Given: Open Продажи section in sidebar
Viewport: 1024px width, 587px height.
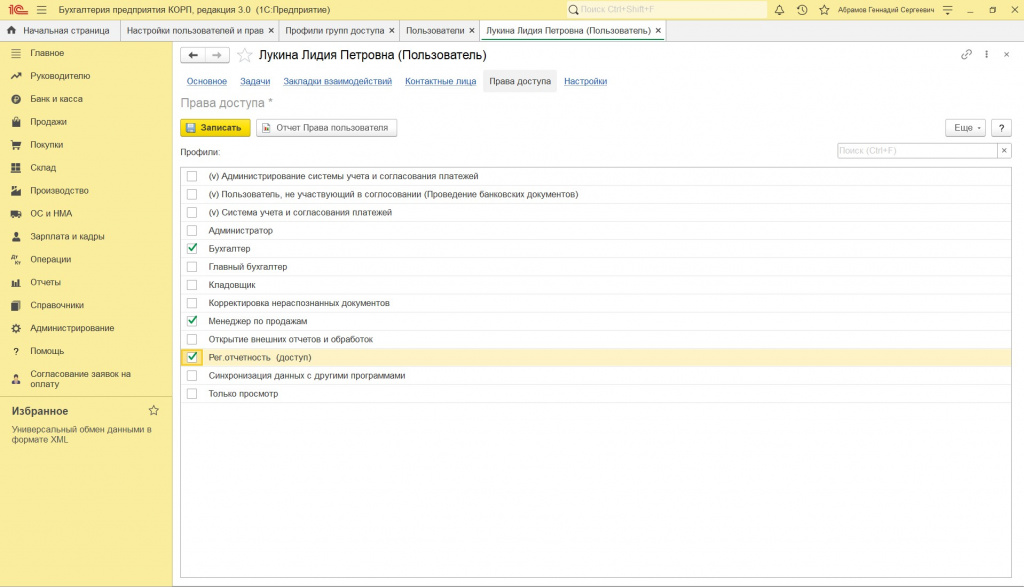Looking at the screenshot, I should (48, 121).
